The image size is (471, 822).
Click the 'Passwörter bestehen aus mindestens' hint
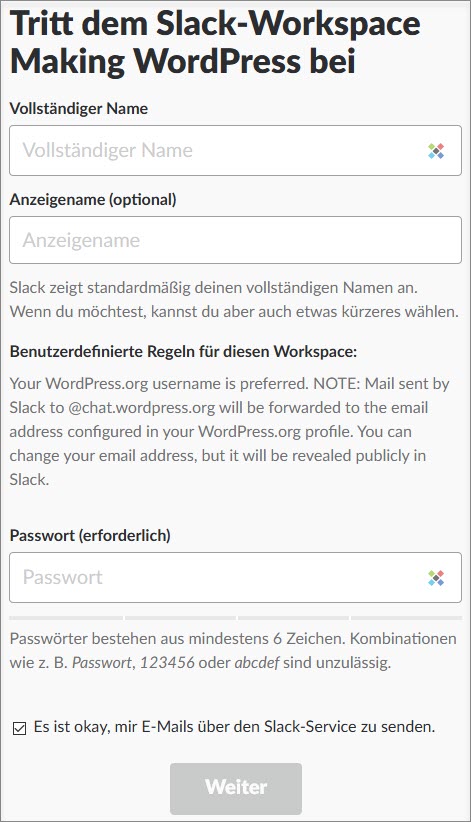click(233, 651)
